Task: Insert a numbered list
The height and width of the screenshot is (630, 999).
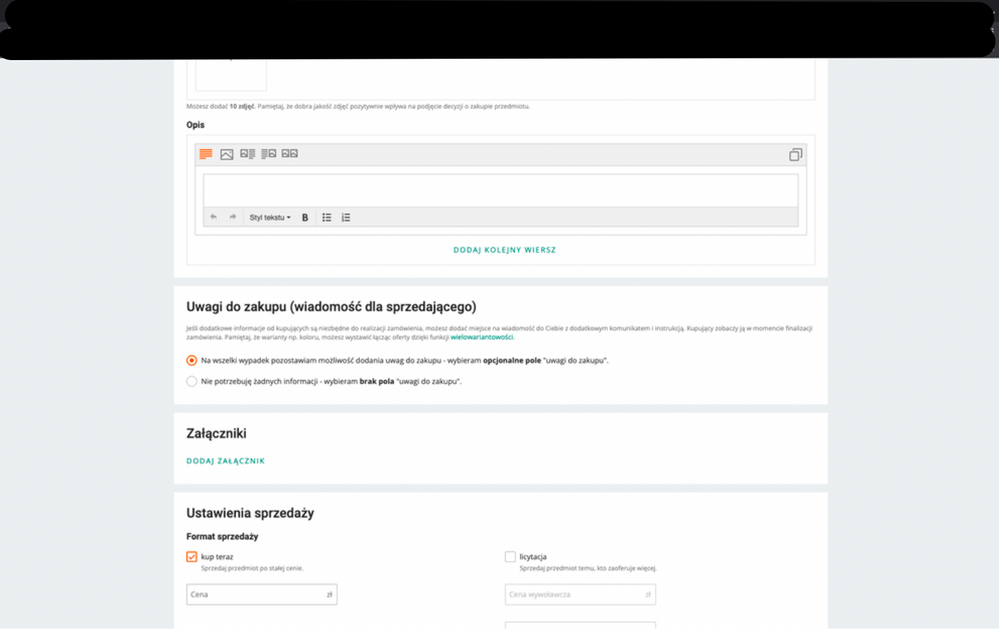Action: coord(346,217)
